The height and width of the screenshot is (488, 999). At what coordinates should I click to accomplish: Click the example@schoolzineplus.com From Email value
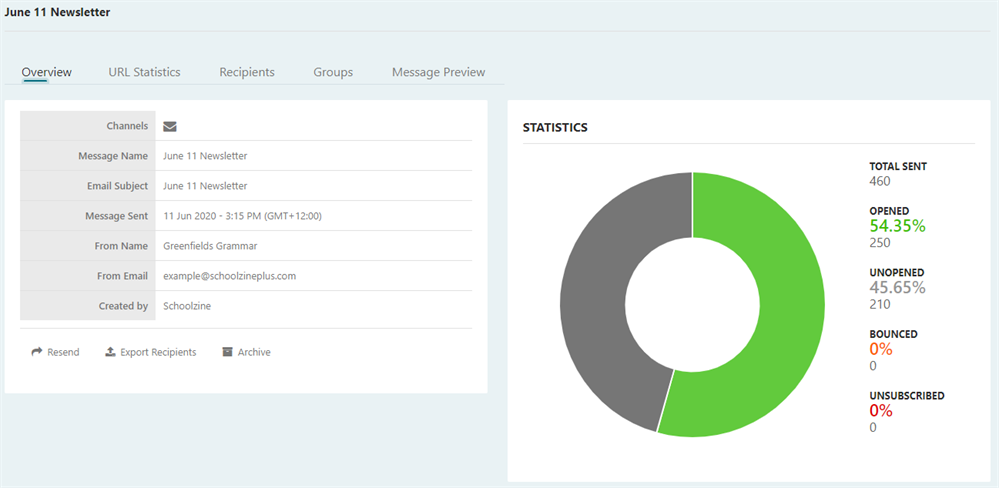coord(229,276)
